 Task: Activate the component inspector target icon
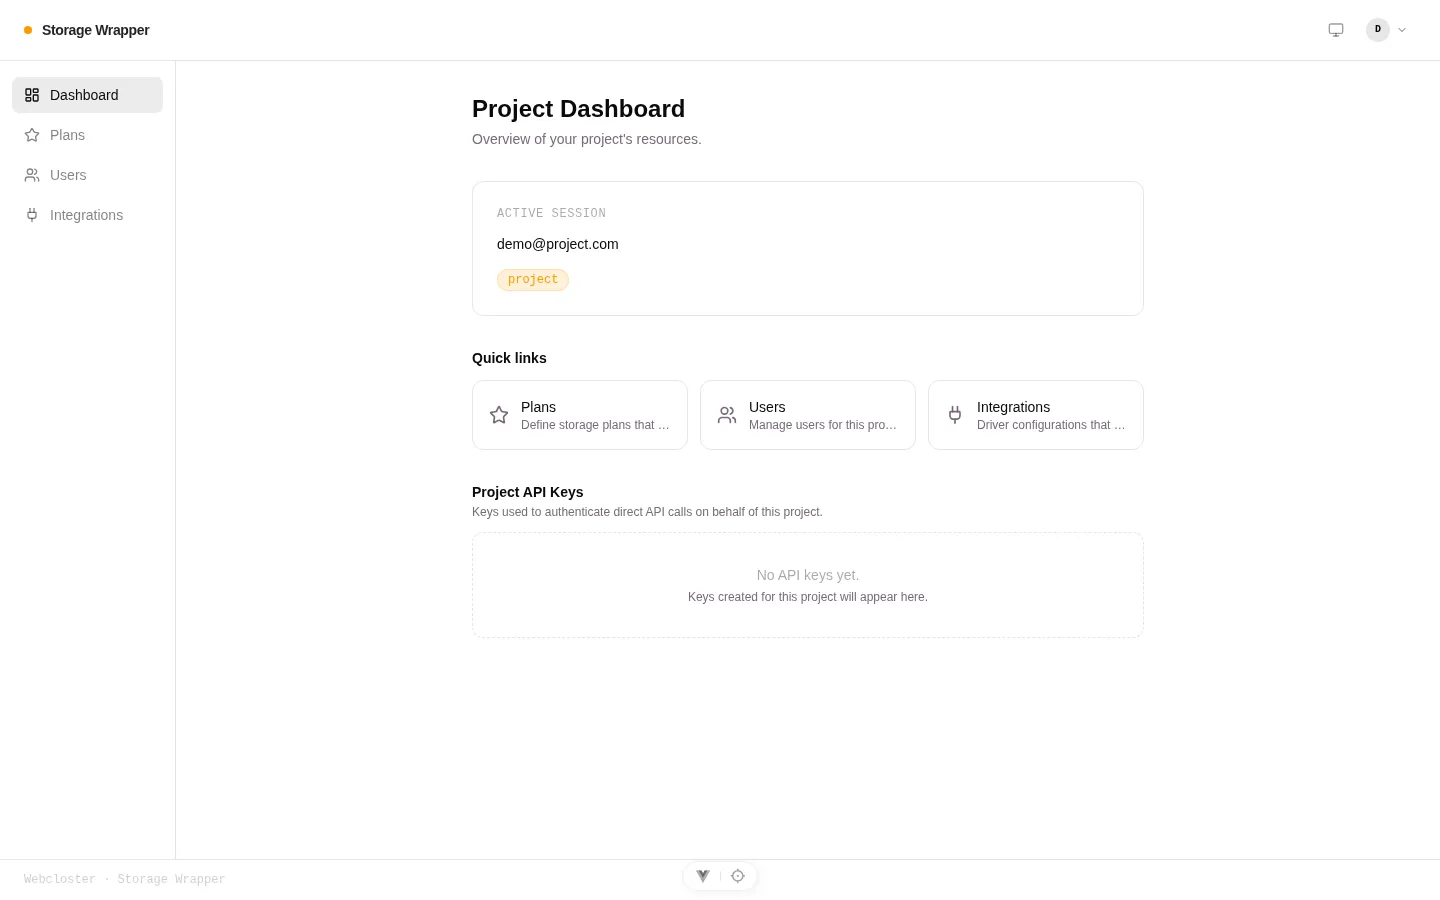tap(738, 876)
